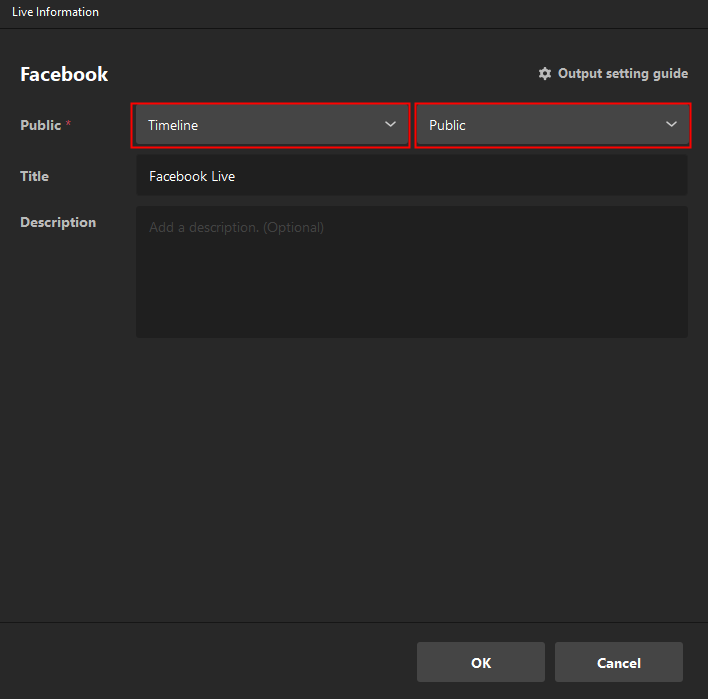Screen dimensions: 708x699
Task: Click the "Add a description" placeholder text
Action: pos(236,228)
